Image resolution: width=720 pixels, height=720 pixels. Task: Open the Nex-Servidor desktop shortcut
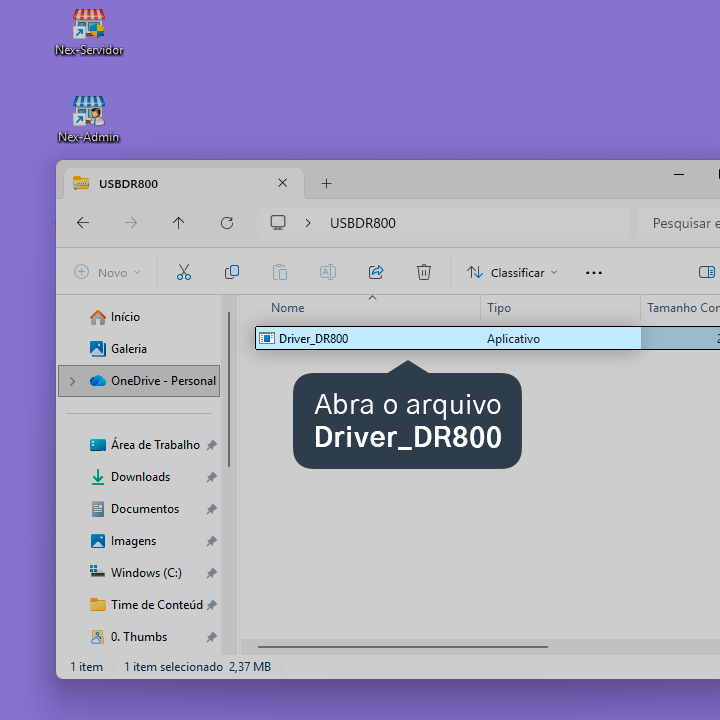point(89,33)
